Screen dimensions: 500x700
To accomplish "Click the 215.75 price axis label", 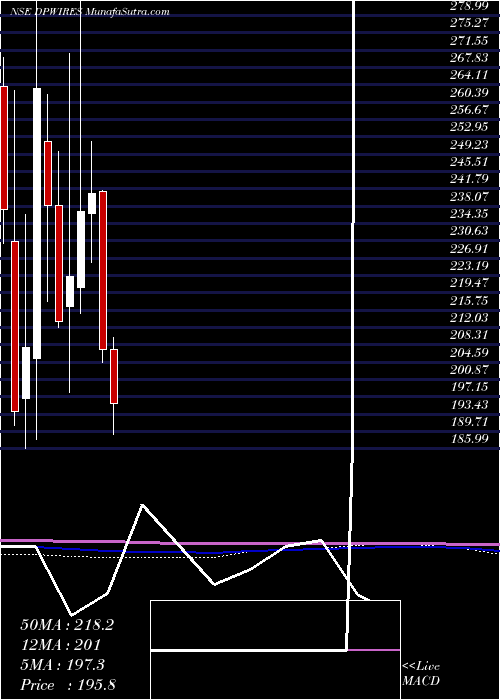I will point(468,300).
